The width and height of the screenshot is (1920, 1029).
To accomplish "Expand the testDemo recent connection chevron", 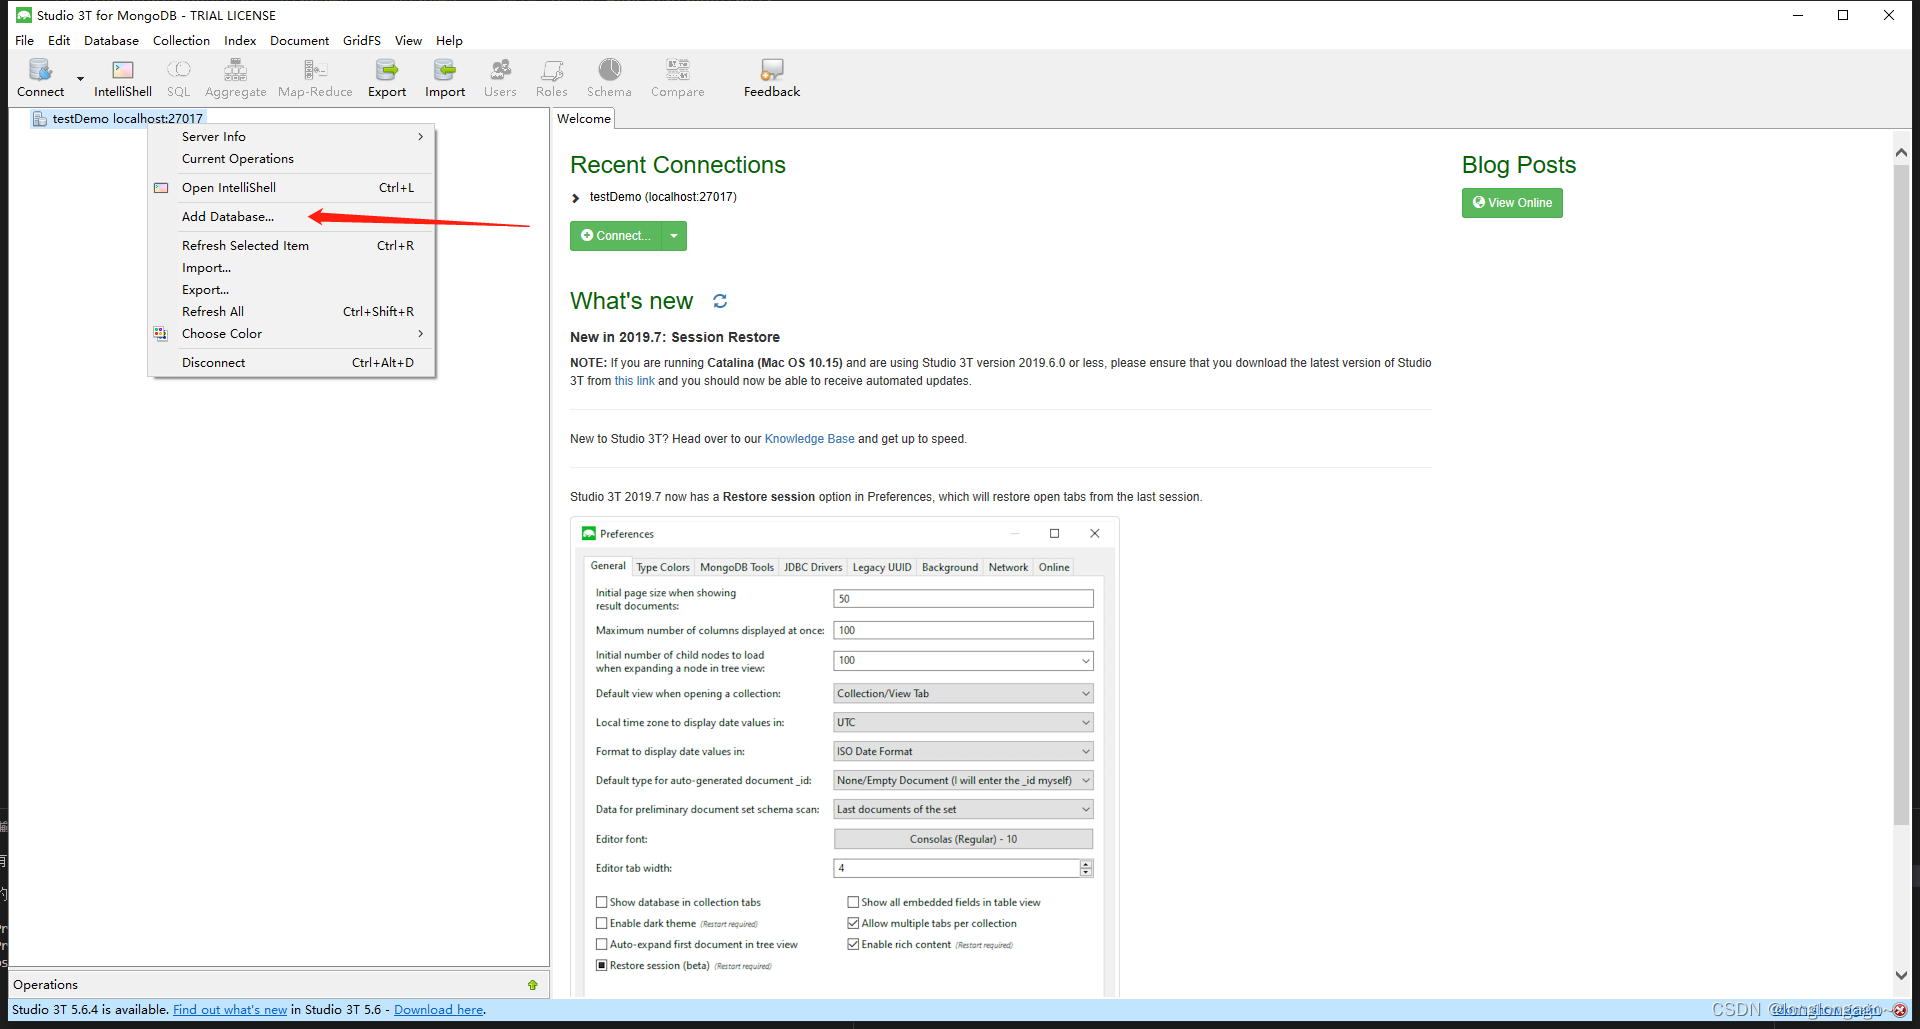I will click(x=575, y=198).
